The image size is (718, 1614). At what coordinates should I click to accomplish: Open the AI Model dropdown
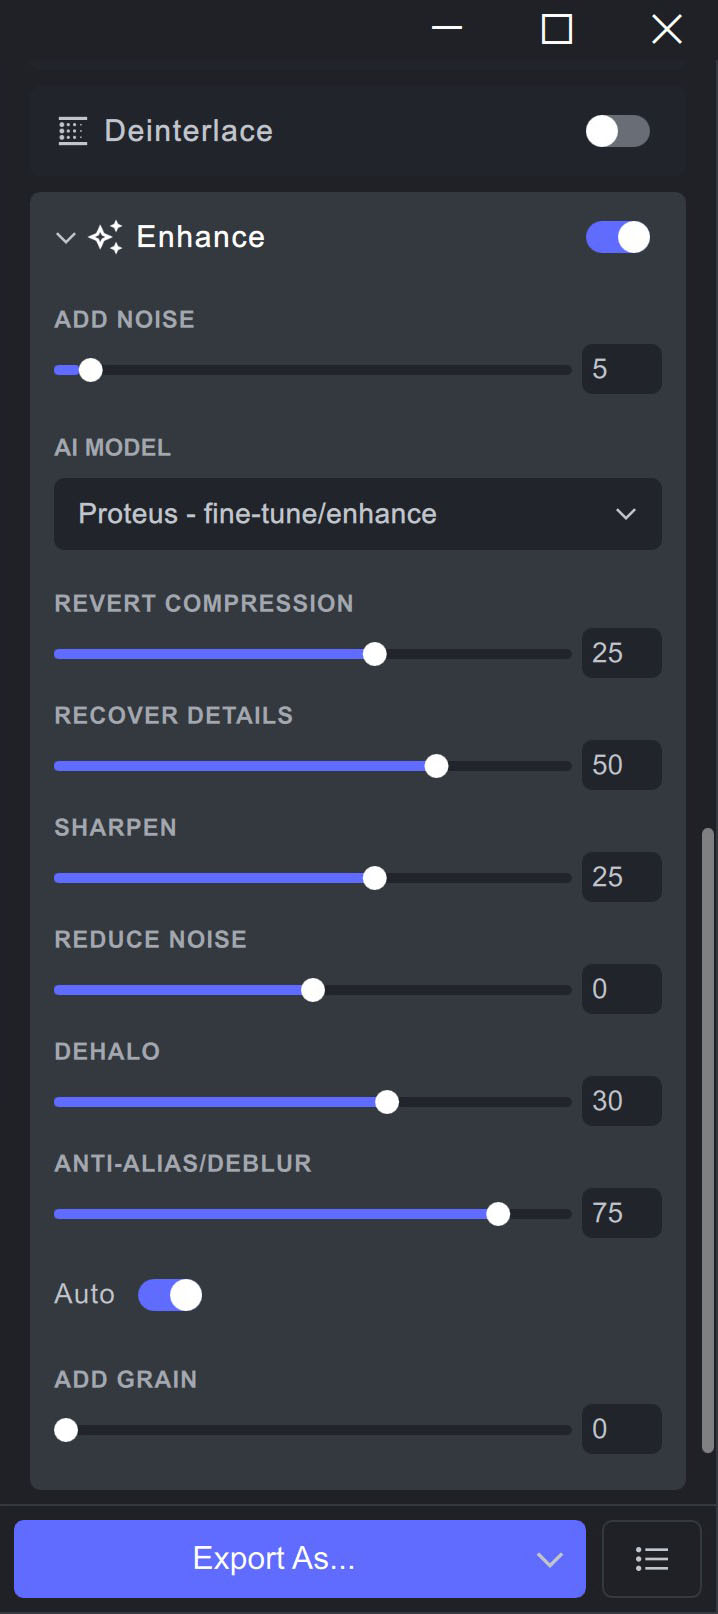point(358,514)
